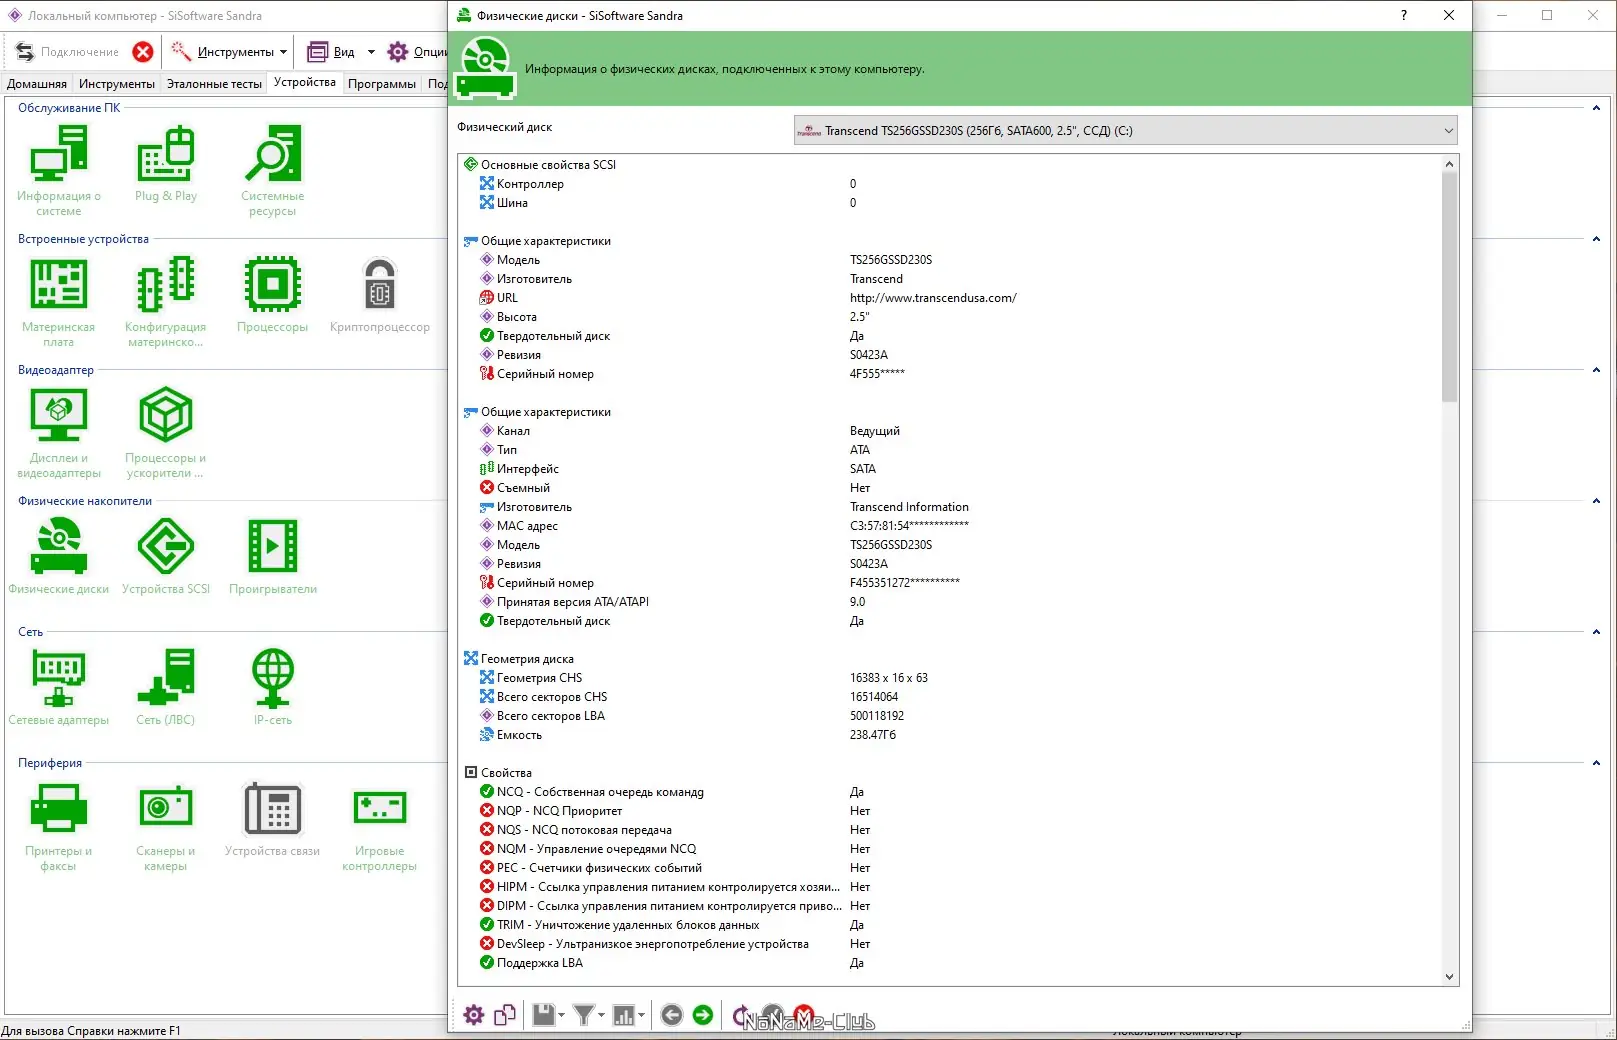Click the green forward arrow button
1617x1040 pixels.
tap(703, 1015)
